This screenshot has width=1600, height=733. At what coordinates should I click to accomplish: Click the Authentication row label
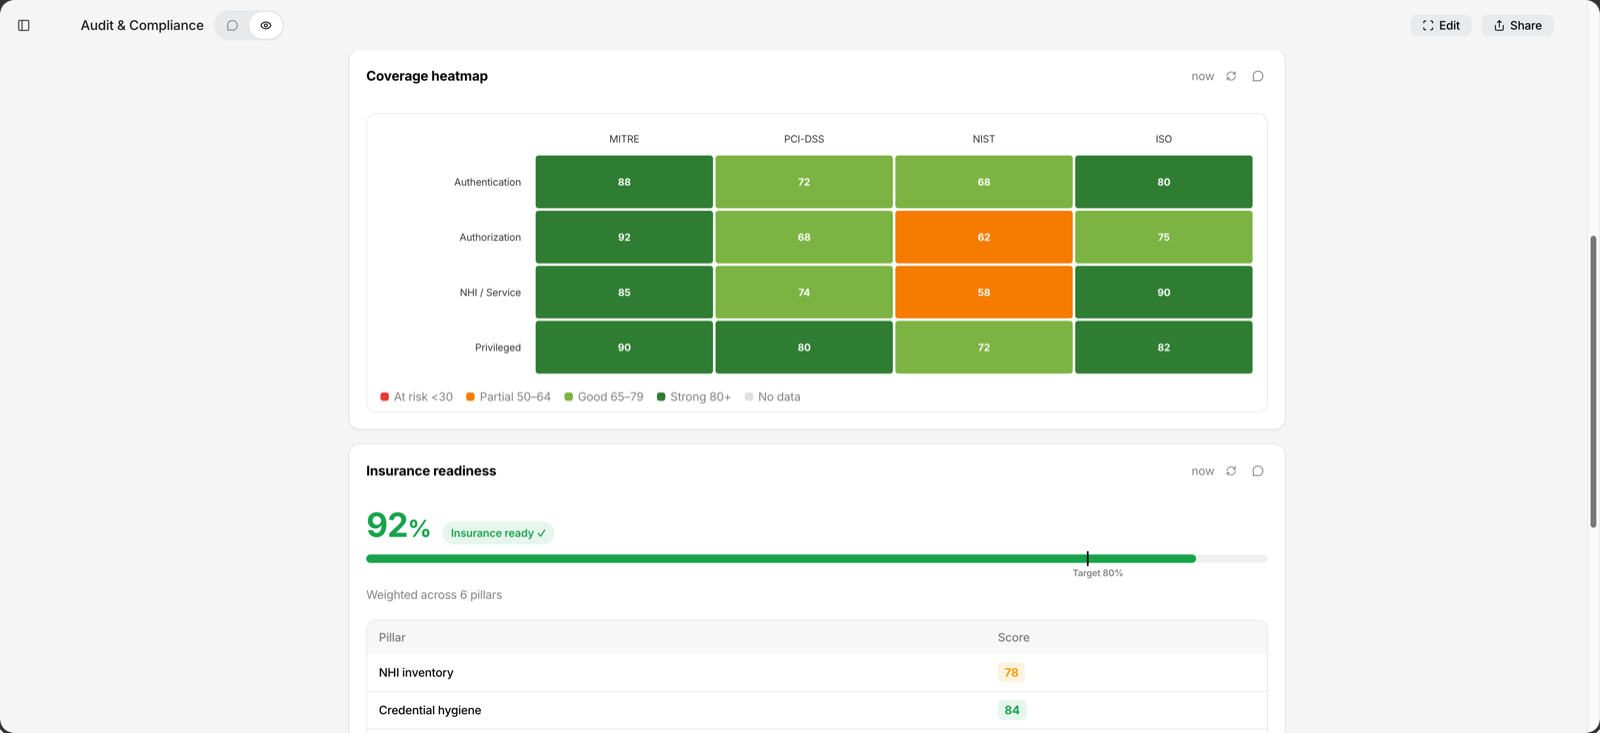pyautogui.click(x=487, y=182)
